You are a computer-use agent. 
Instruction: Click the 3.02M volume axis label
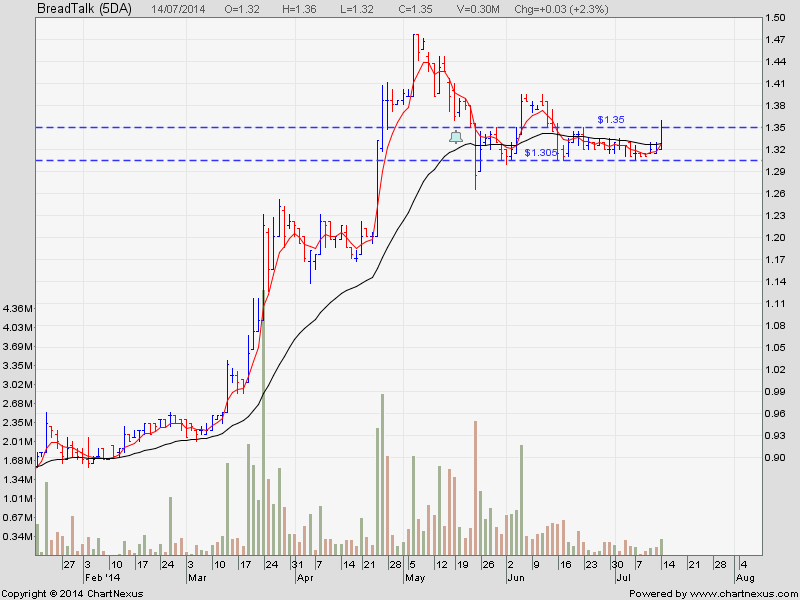[18, 384]
